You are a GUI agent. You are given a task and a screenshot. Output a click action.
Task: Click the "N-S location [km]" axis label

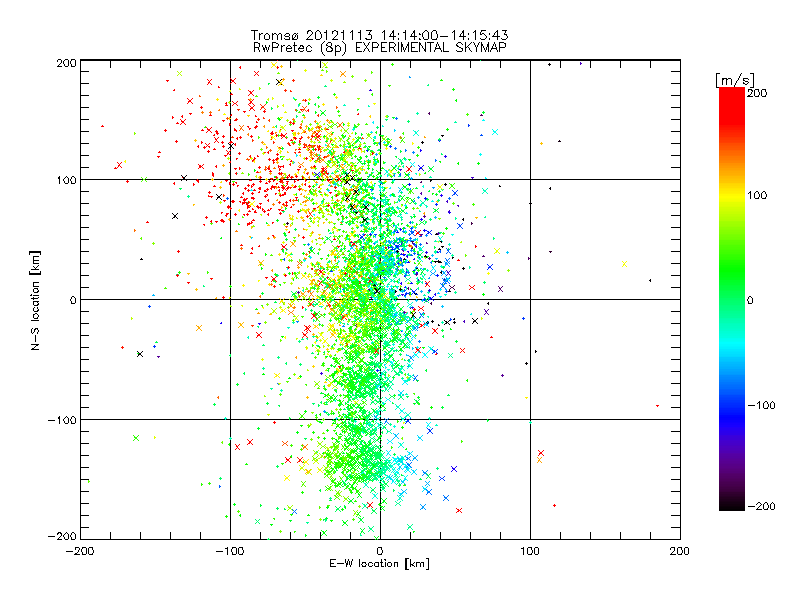point(35,301)
